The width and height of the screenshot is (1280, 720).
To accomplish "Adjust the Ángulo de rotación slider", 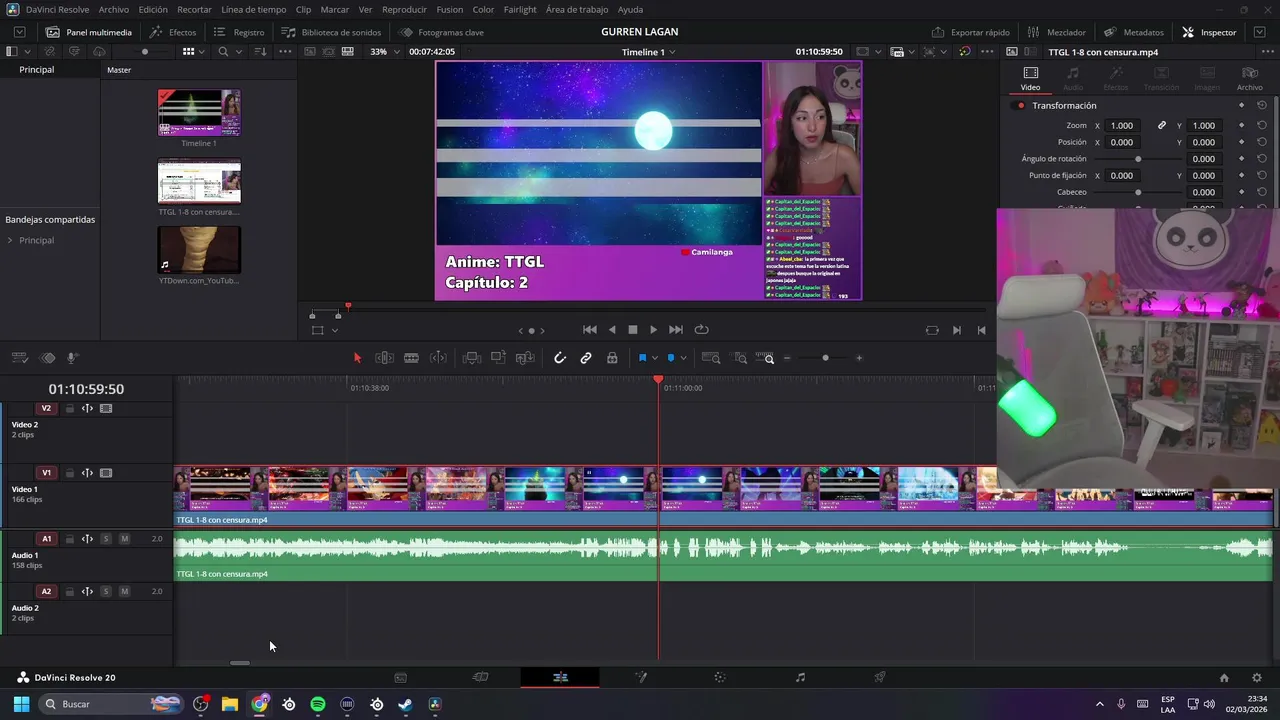I will click(x=1138, y=159).
